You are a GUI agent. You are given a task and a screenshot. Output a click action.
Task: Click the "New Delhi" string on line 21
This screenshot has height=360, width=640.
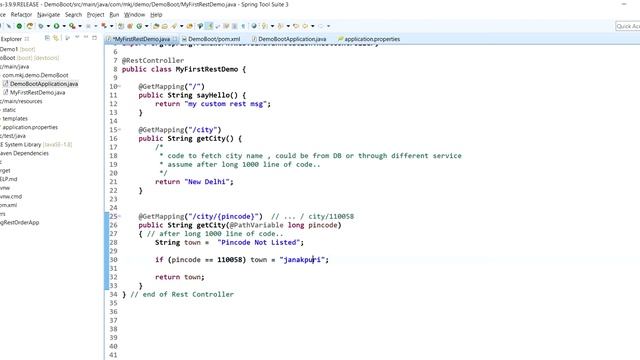pos(207,182)
